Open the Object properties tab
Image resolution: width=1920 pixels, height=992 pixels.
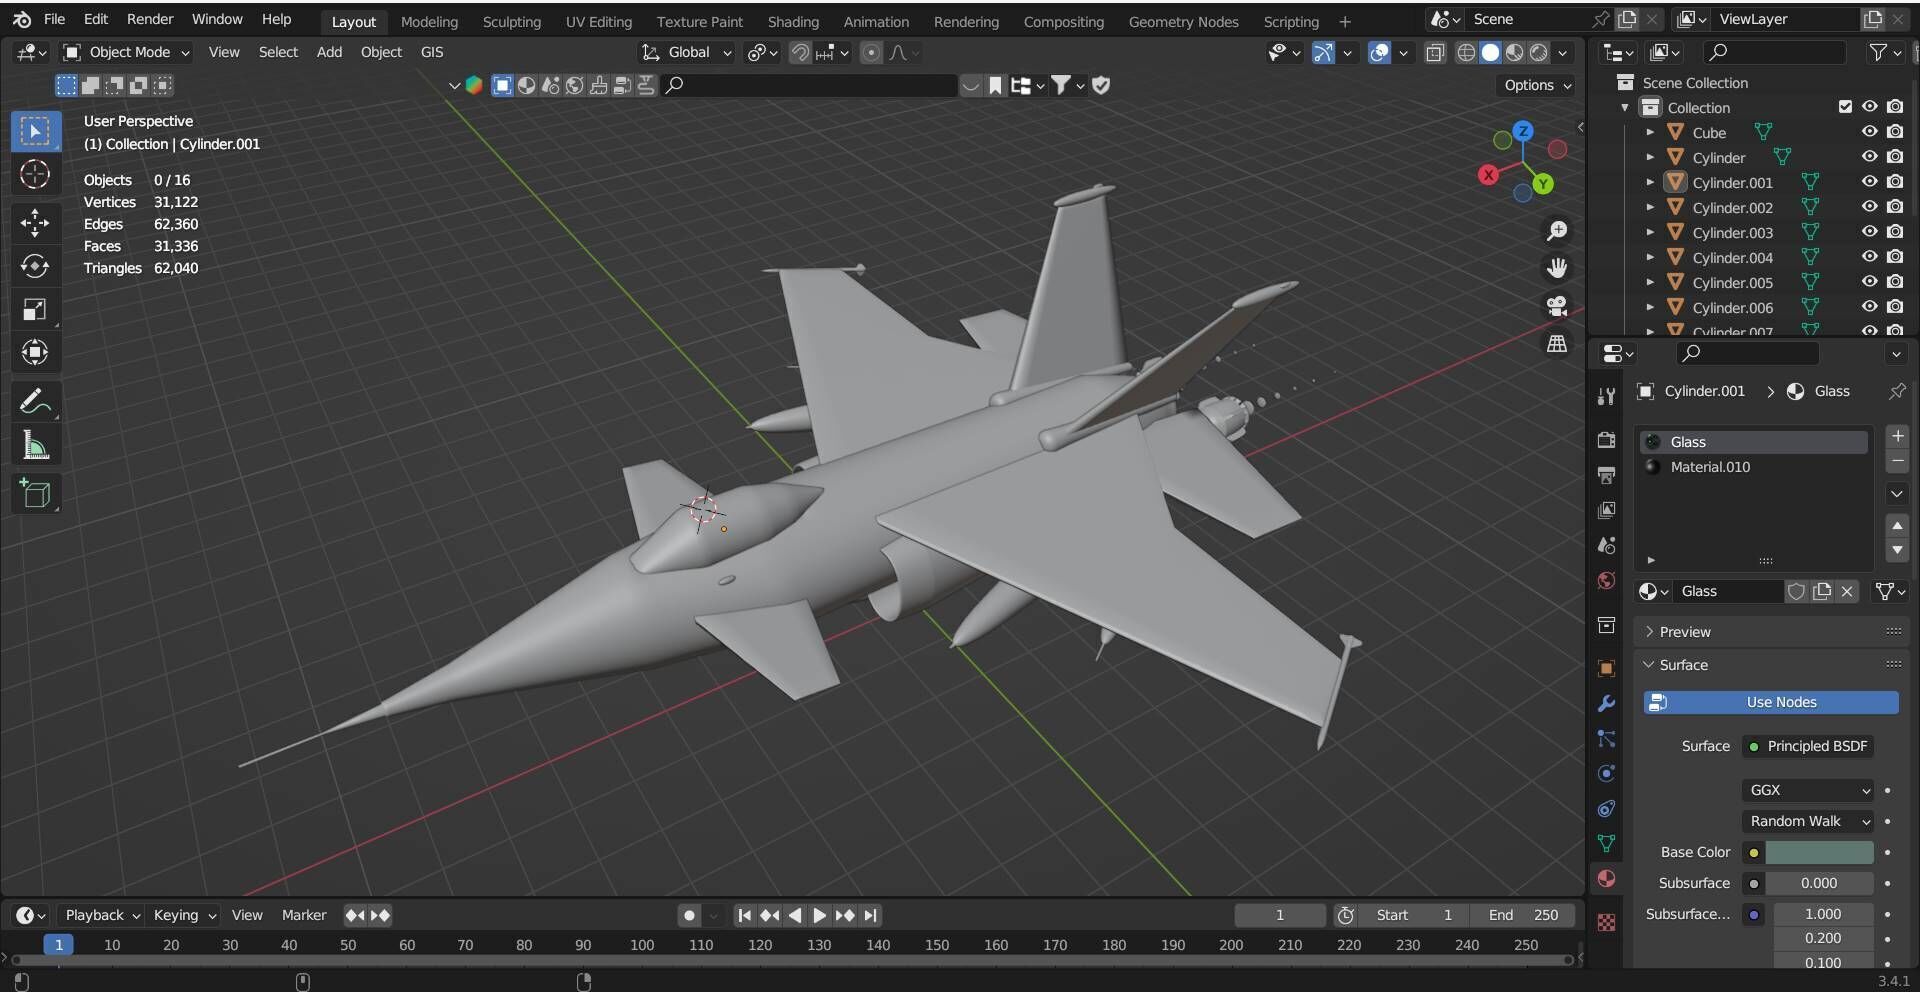click(x=1606, y=668)
